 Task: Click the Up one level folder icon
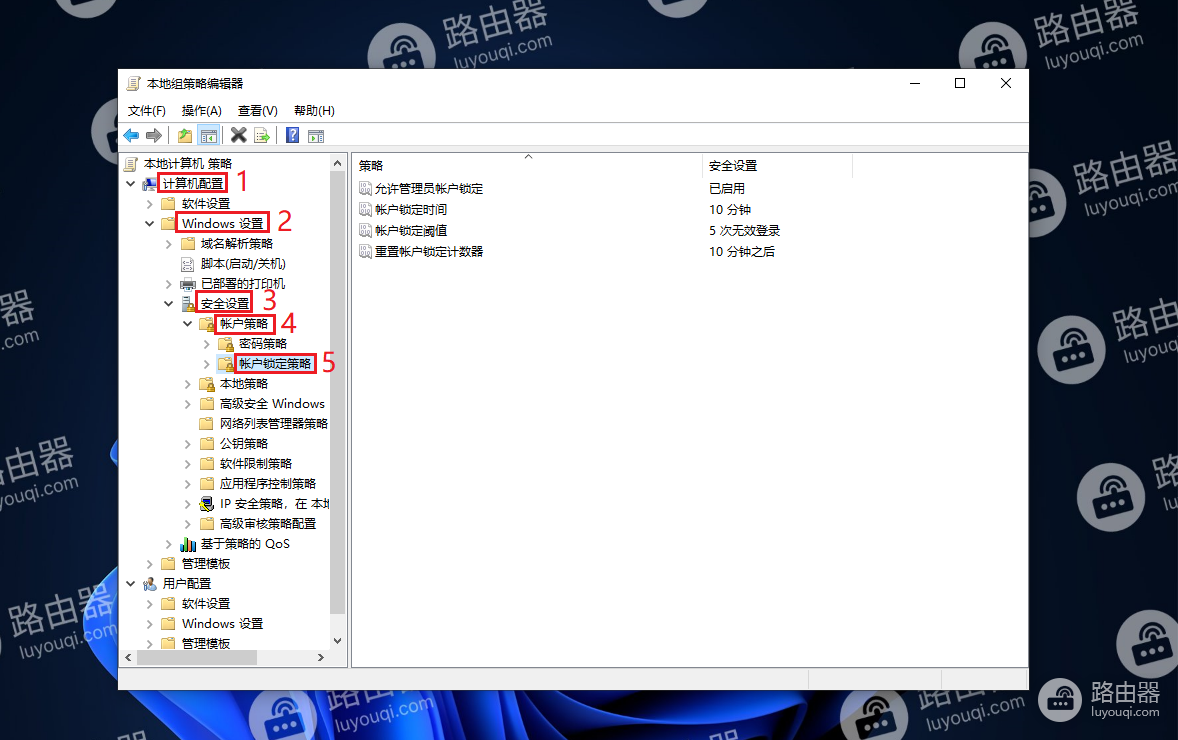[x=185, y=135]
